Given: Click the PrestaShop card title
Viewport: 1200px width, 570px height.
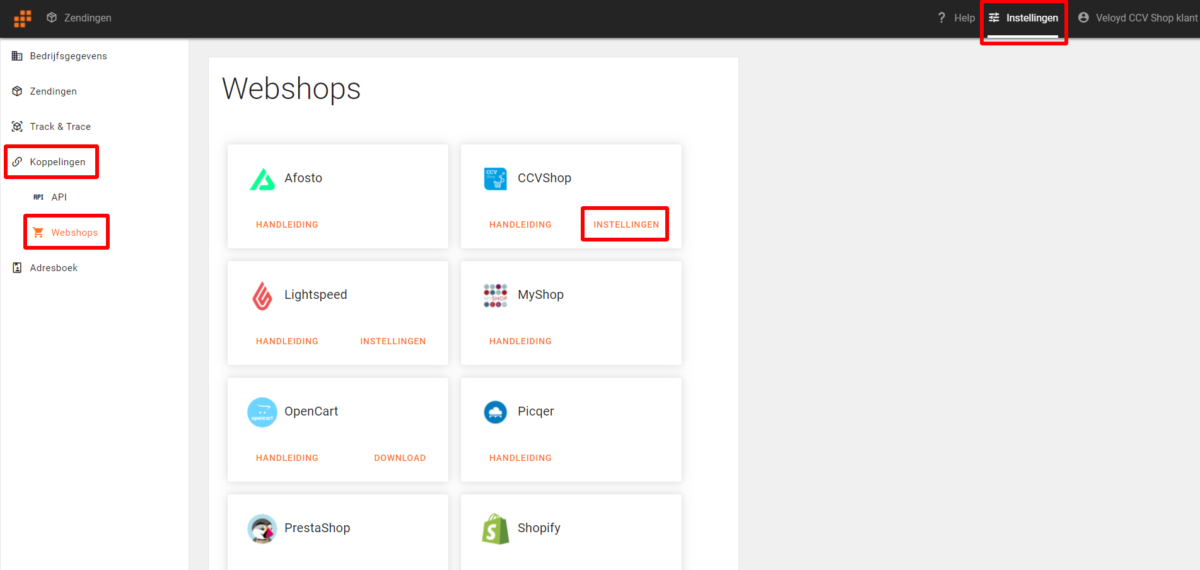Looking at the screenshot, I should [317, 528].
